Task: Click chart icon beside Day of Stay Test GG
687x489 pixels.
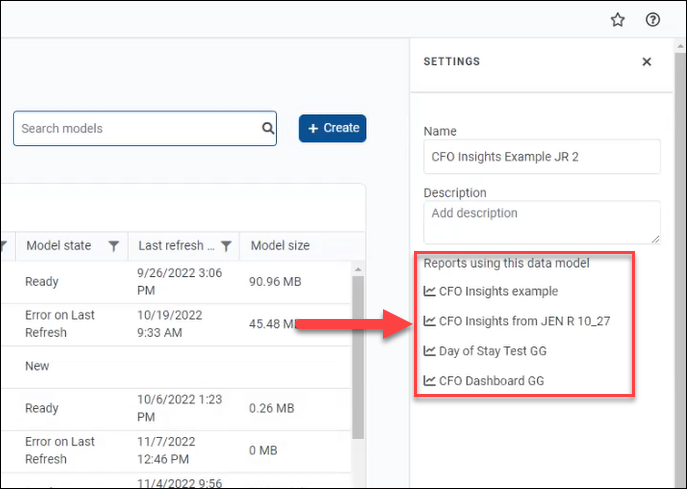Action: 430,351
